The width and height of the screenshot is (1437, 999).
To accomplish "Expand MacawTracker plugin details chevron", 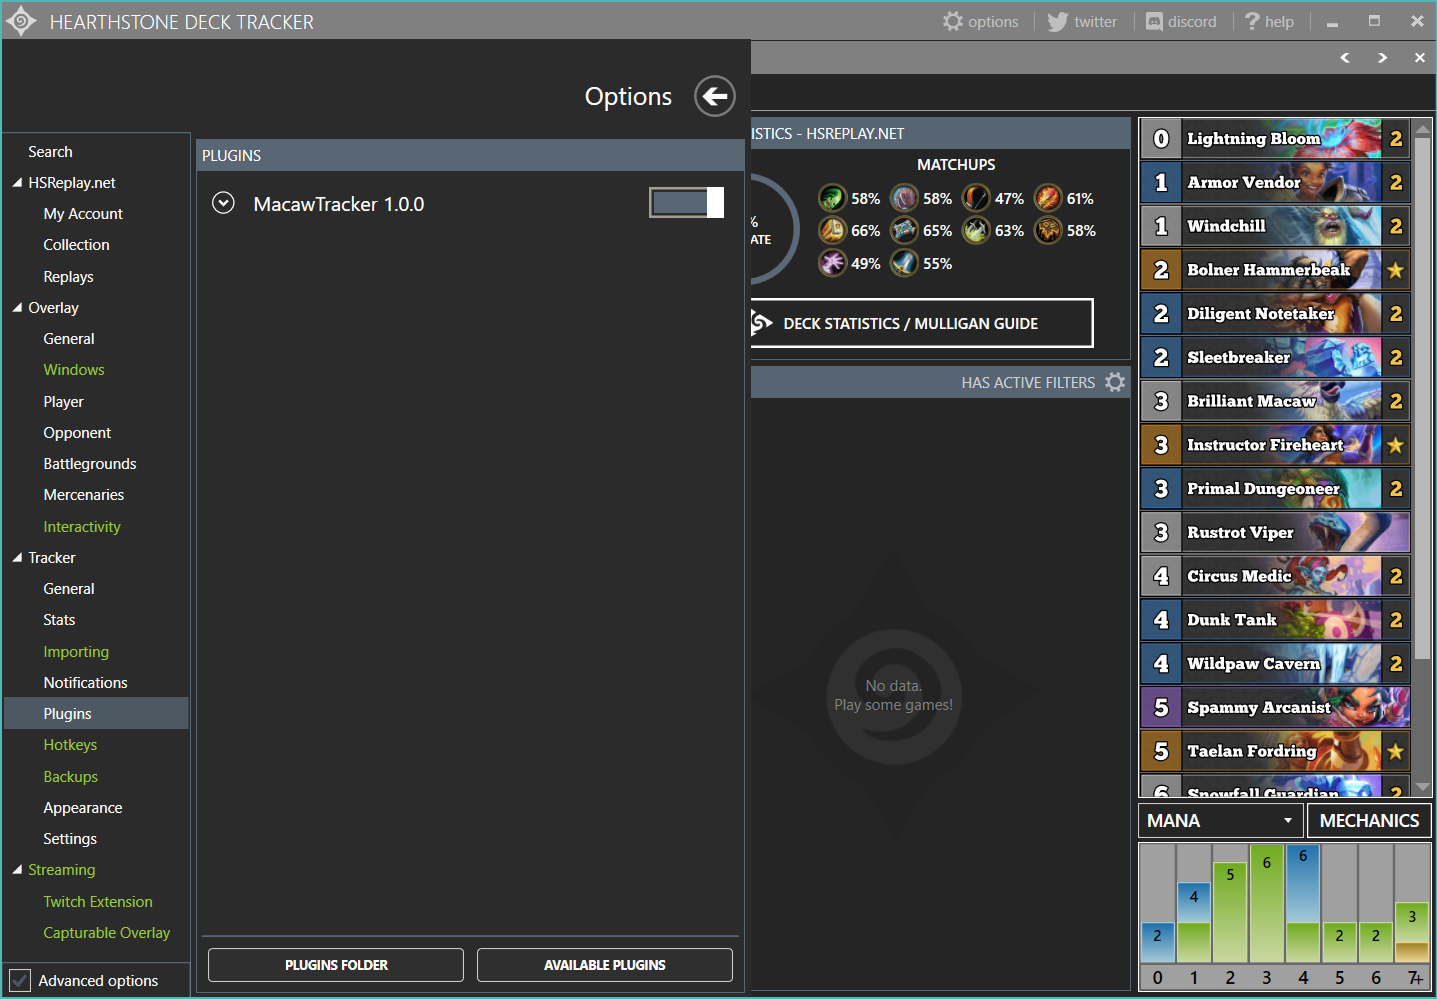I will click(223, 203).
